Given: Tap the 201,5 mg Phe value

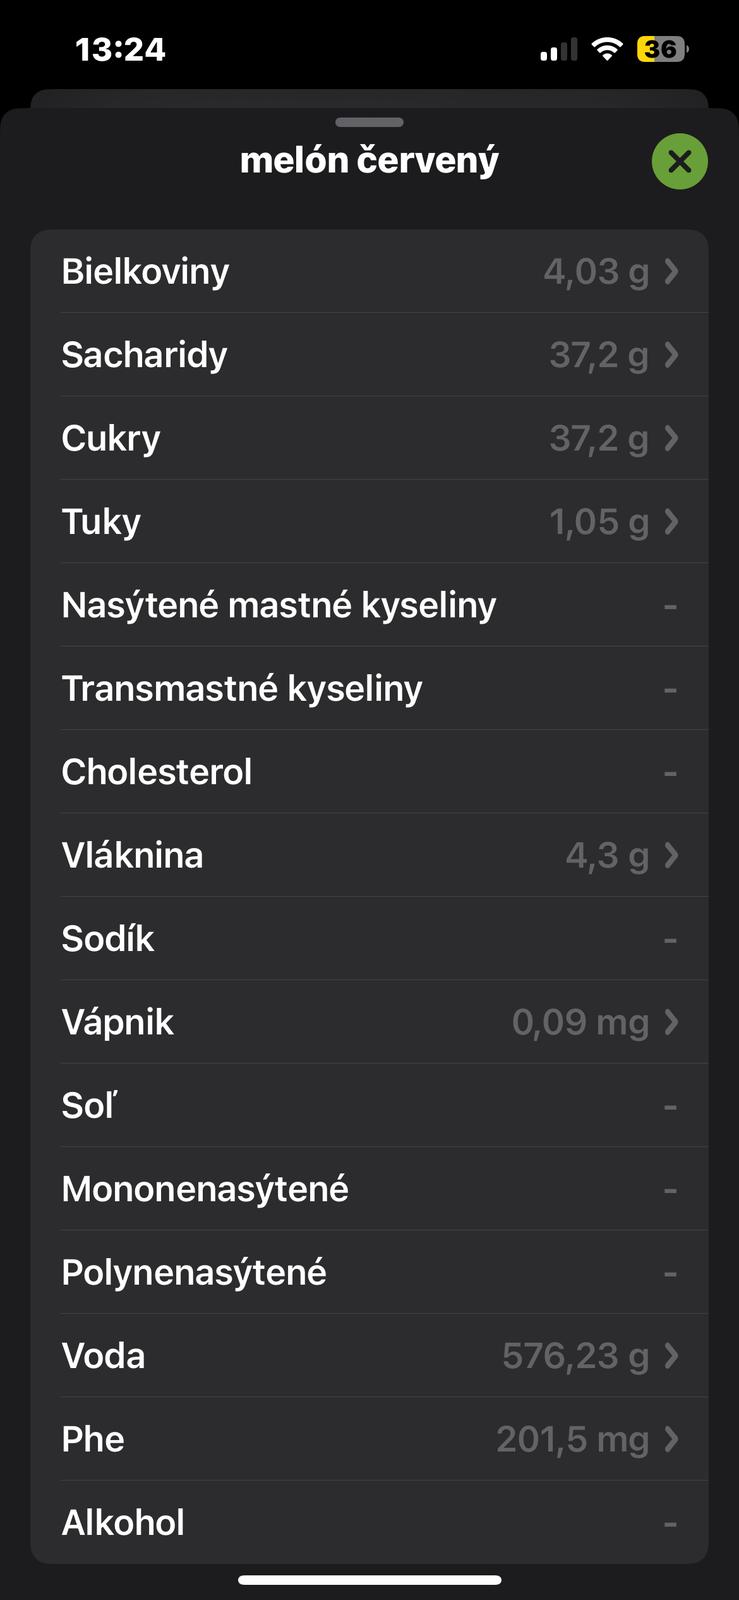Looking at the screenshot, I should 572,1439.
